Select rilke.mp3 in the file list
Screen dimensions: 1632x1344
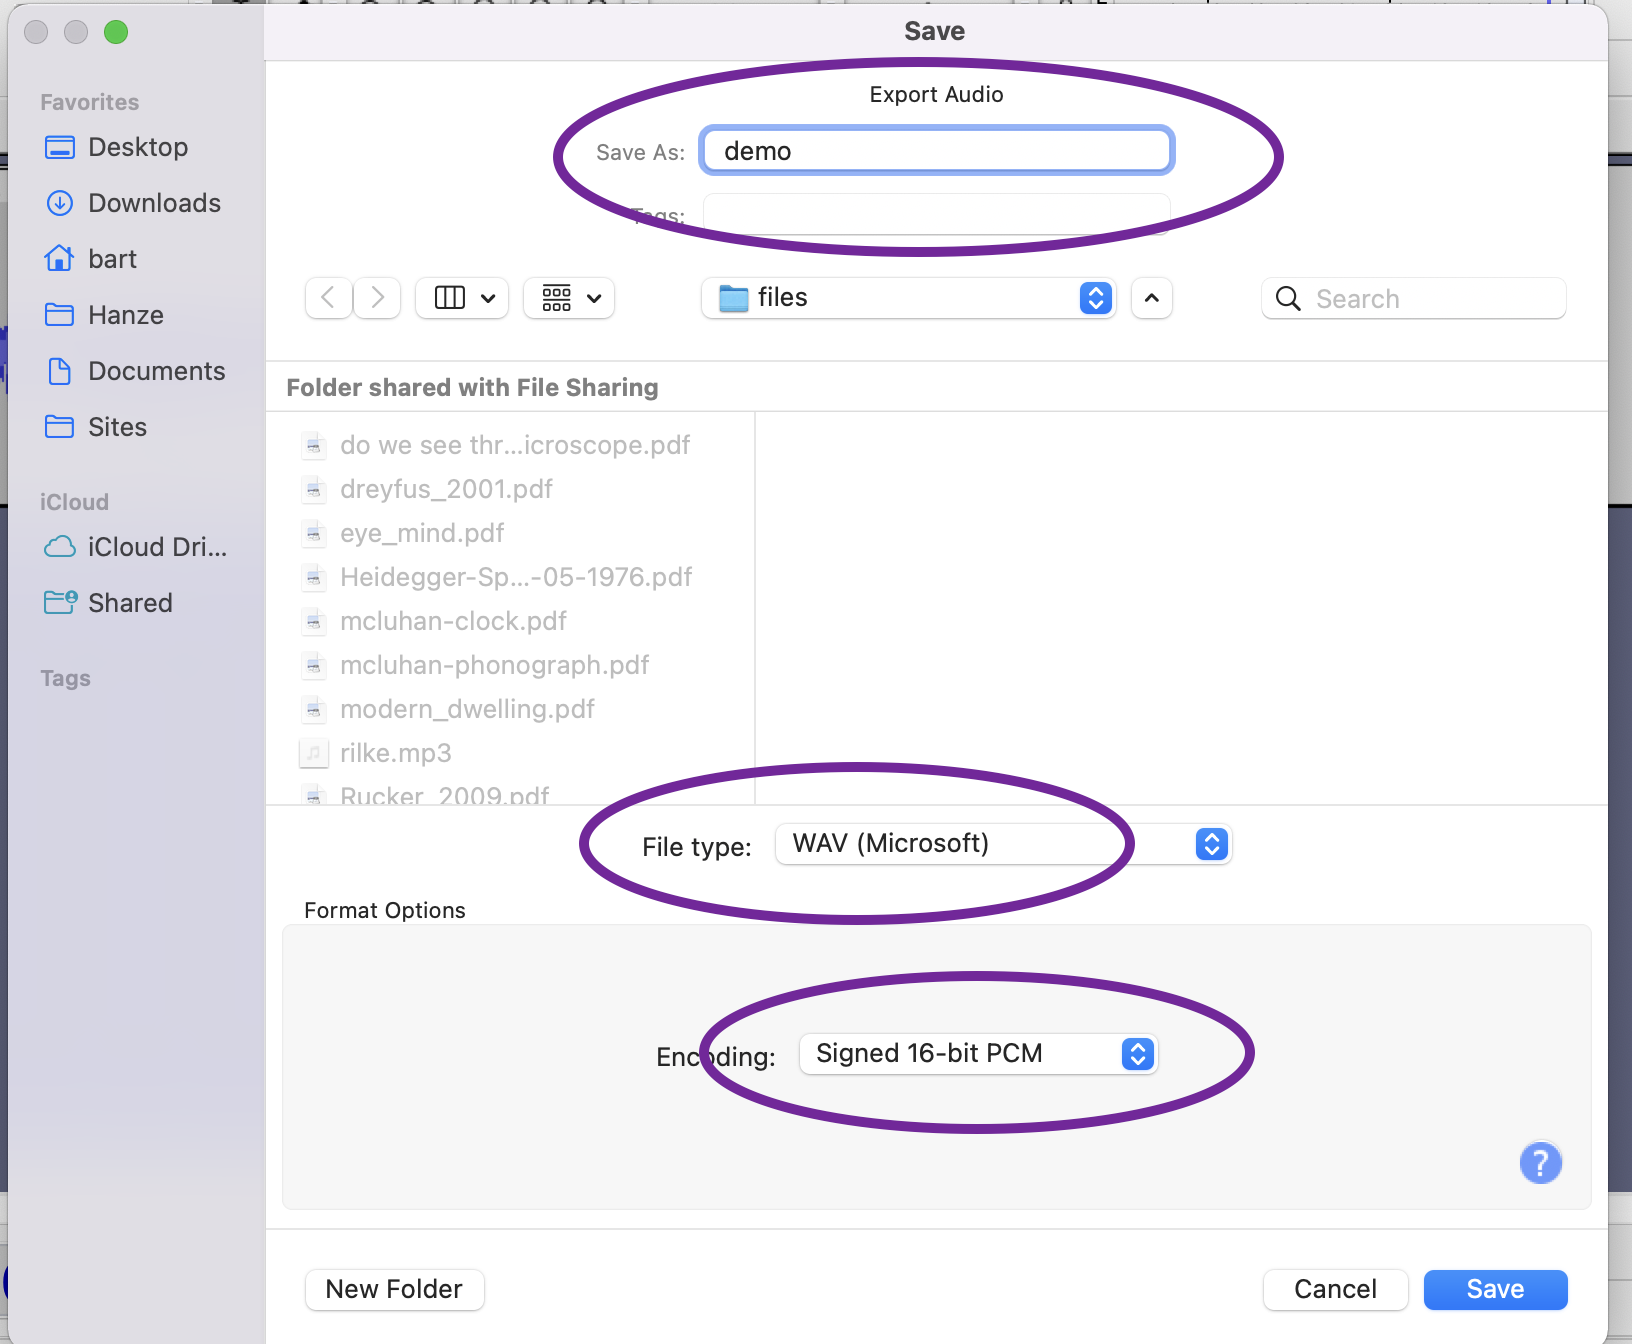(x=396, y=753)
